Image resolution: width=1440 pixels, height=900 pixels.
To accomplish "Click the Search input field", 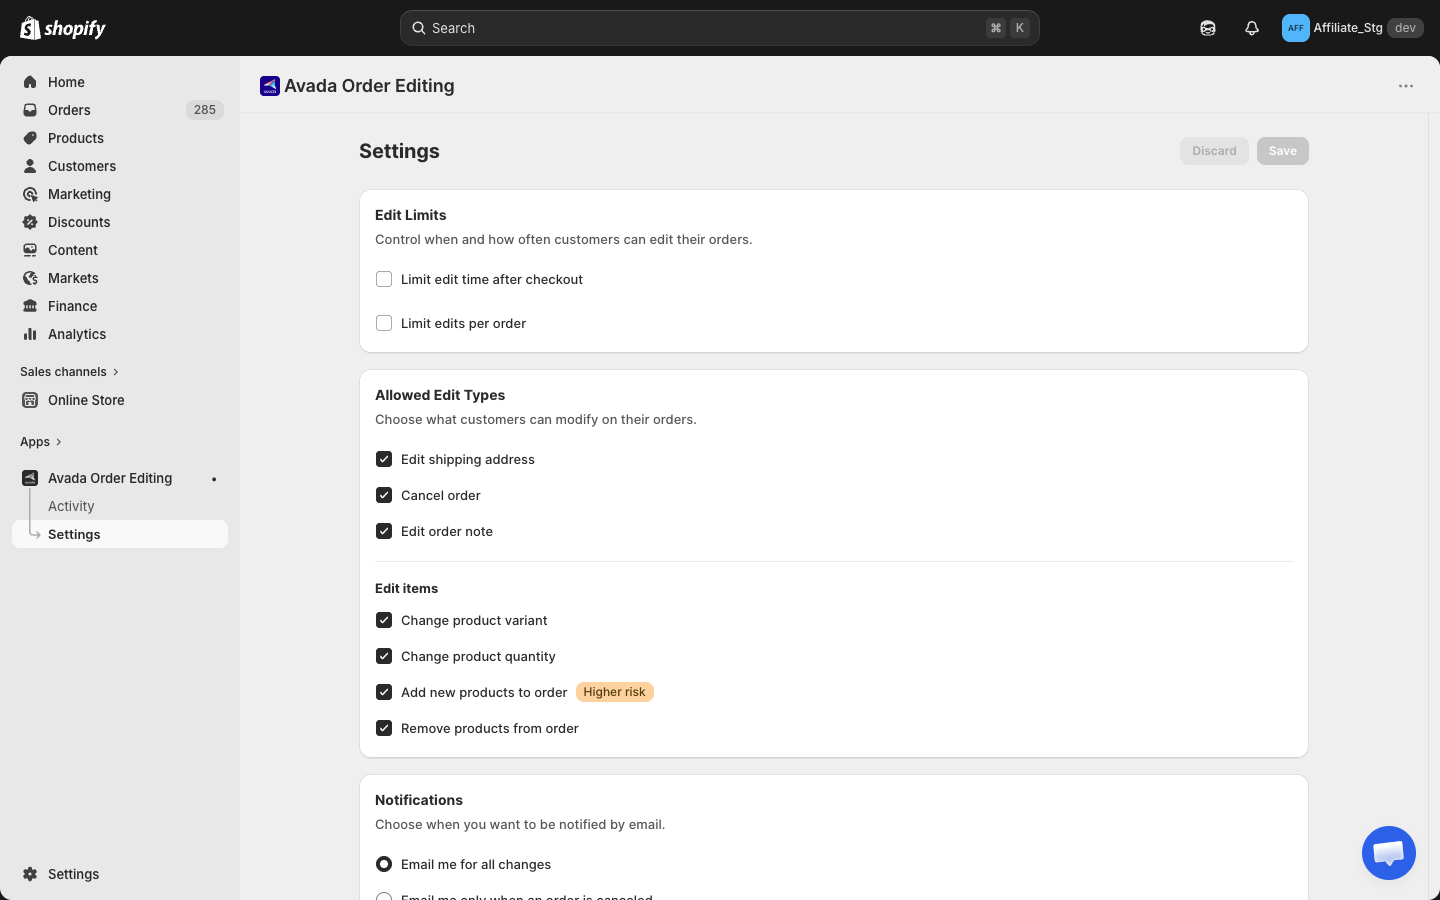I will [720, 28].
